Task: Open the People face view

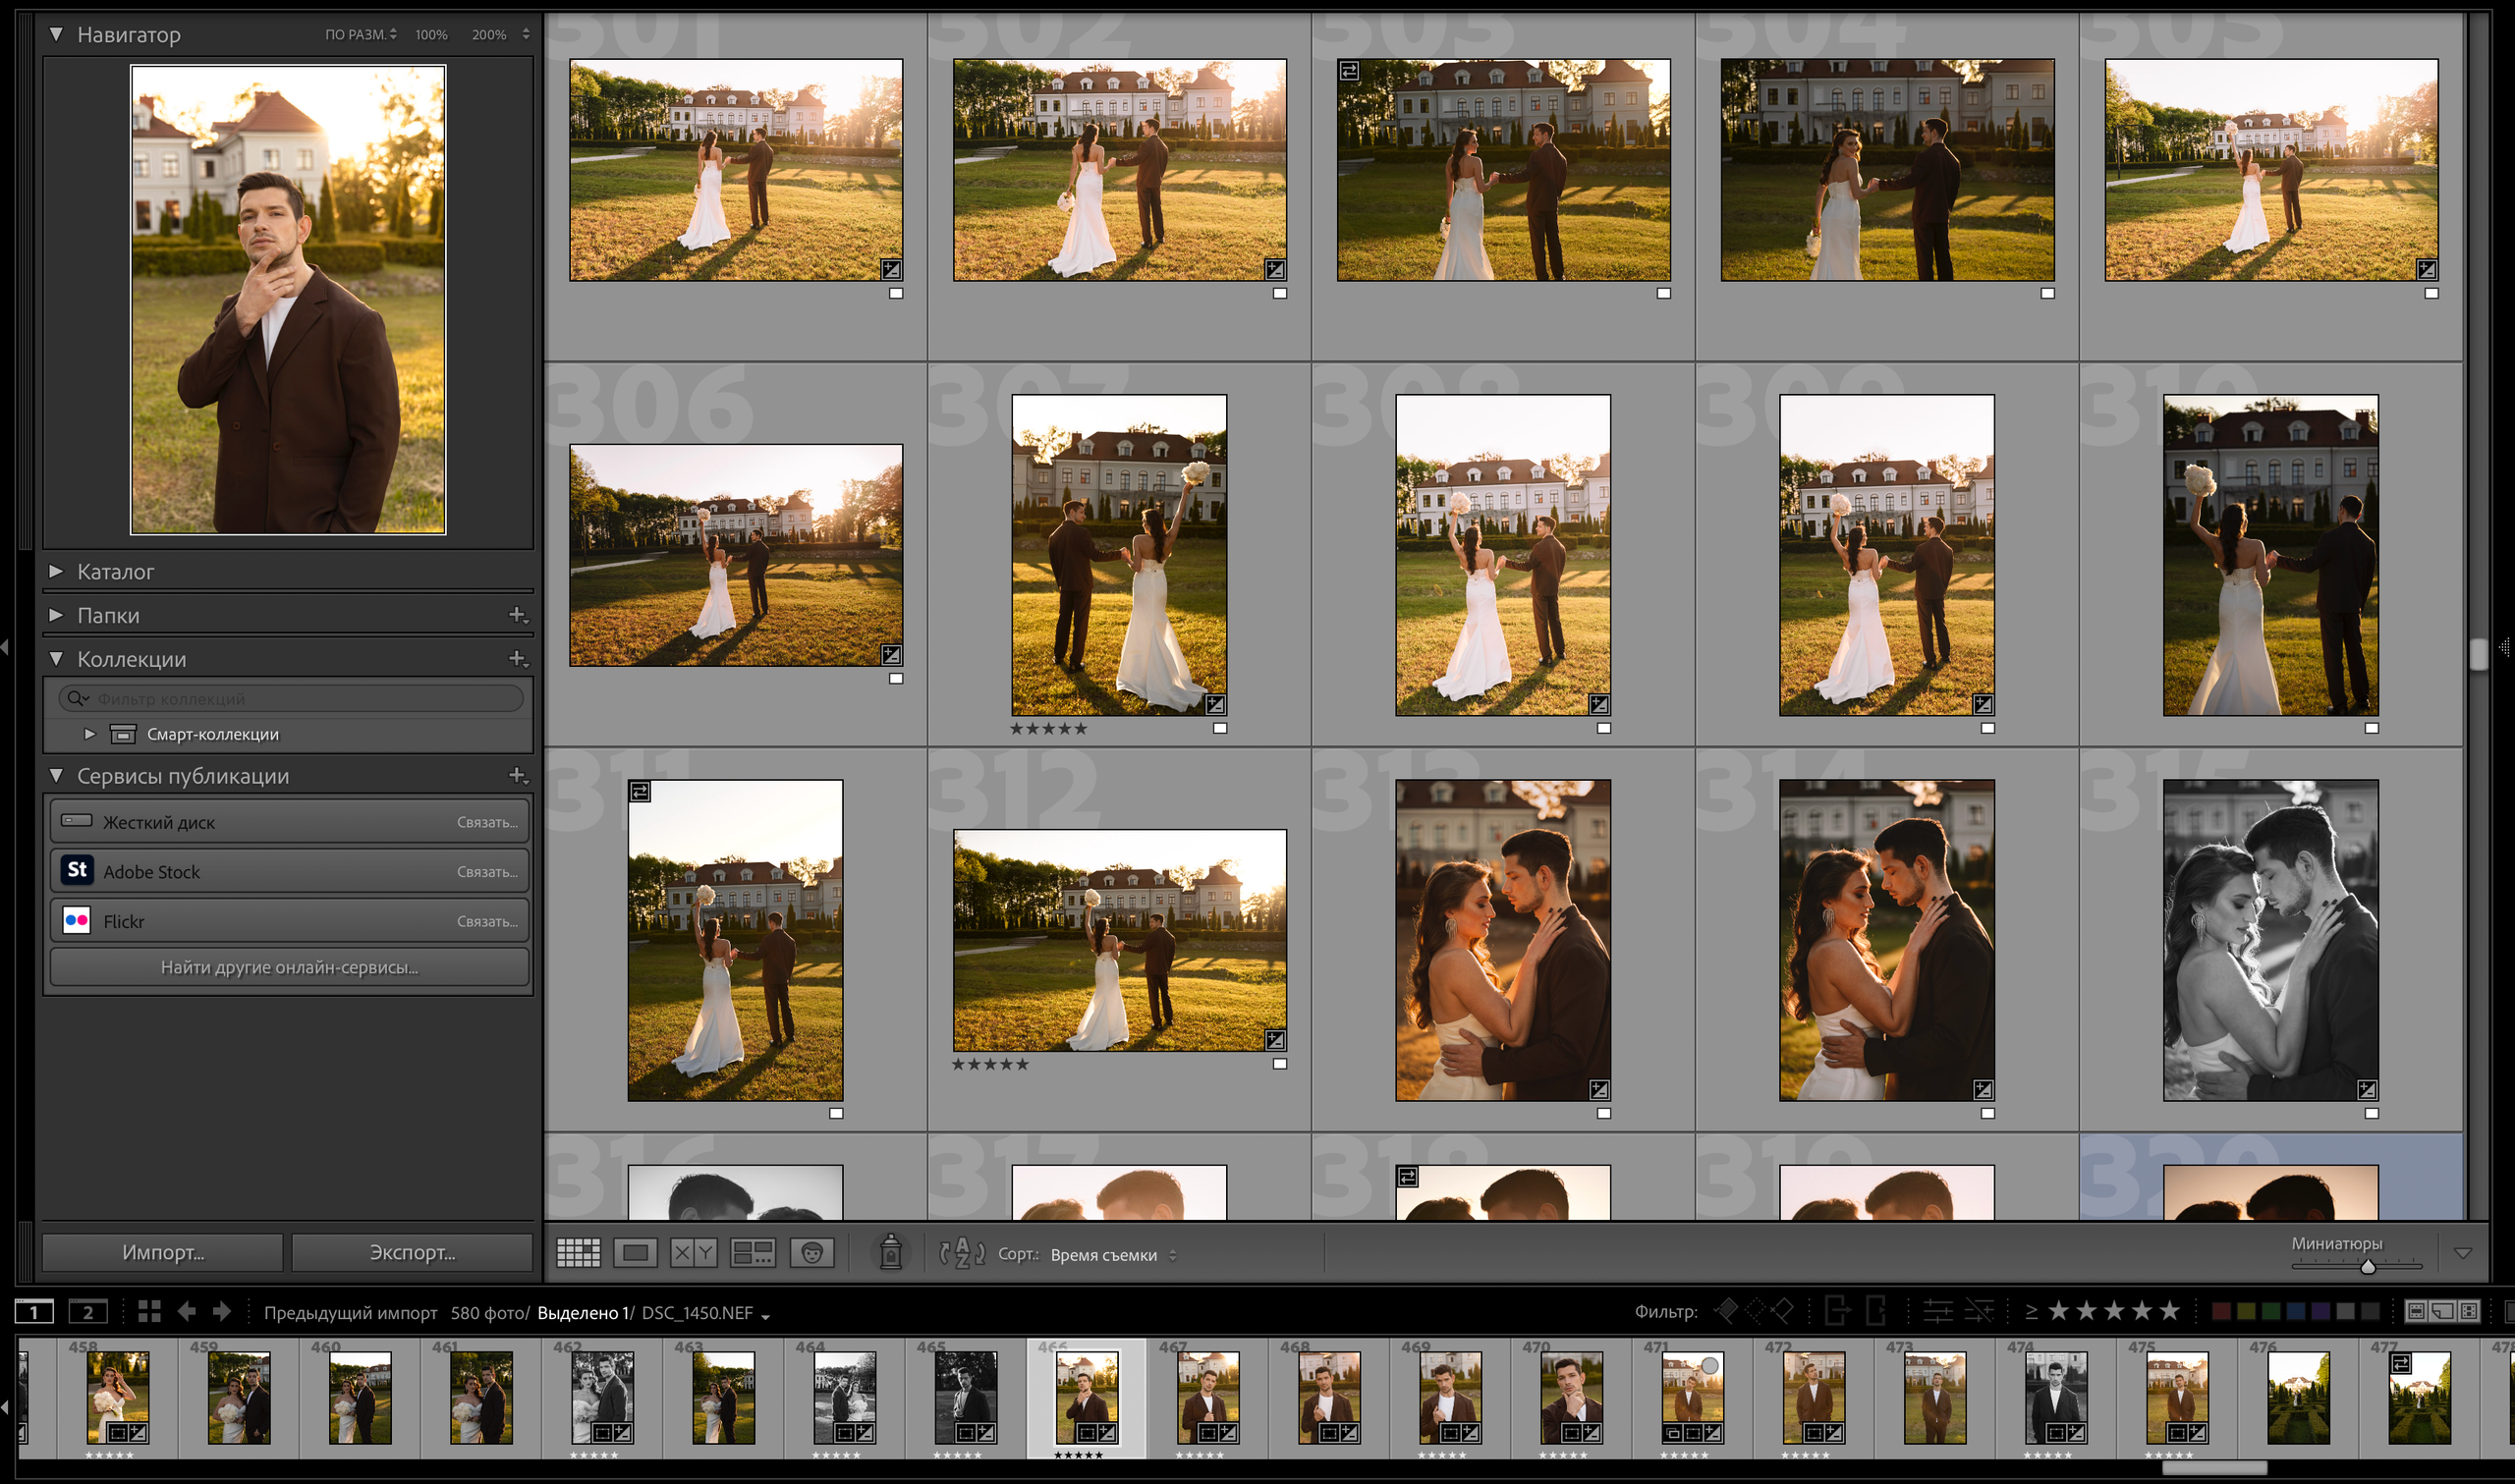Action: [812, 1253]
